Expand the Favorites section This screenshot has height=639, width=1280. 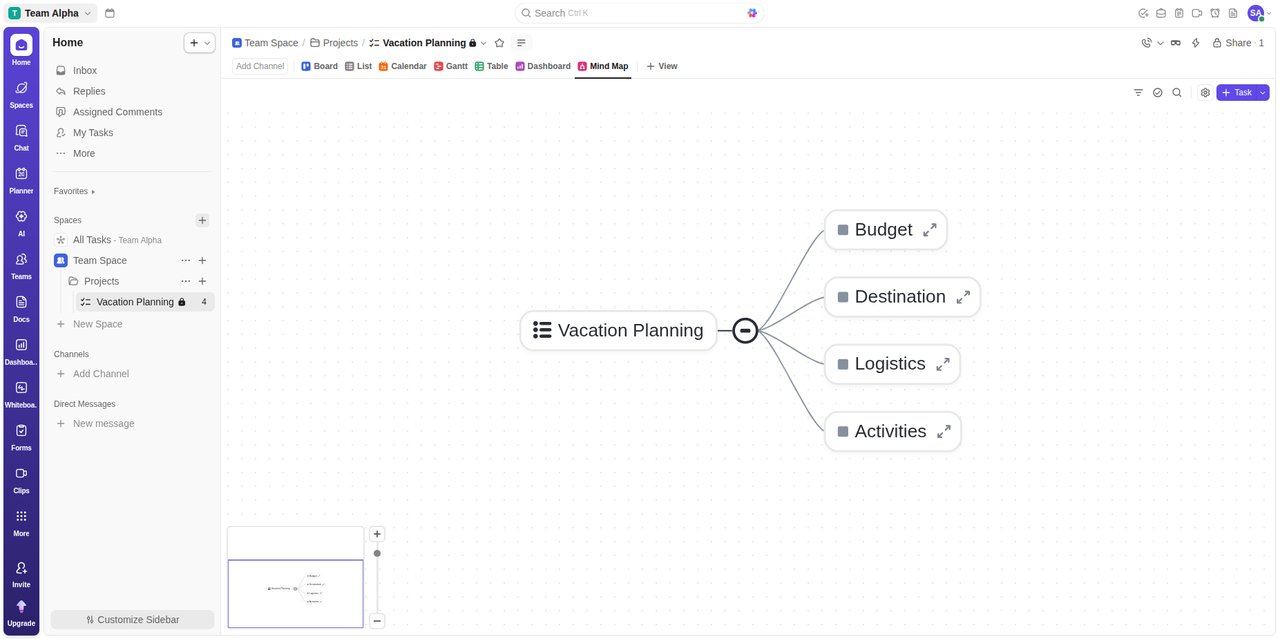pos(74,191)
